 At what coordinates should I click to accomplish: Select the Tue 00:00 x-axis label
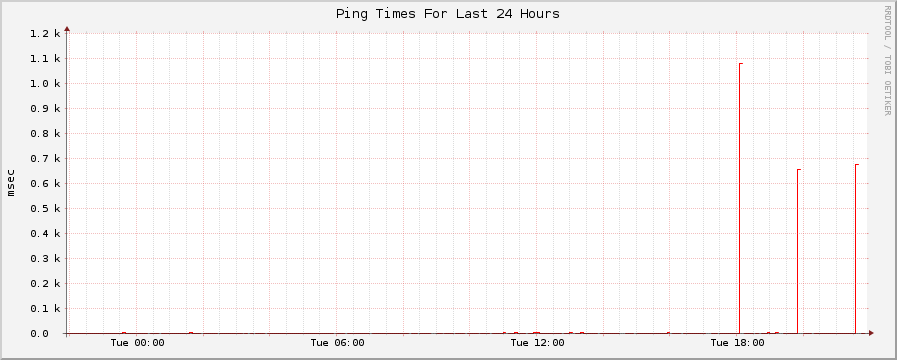pos(137,343)
